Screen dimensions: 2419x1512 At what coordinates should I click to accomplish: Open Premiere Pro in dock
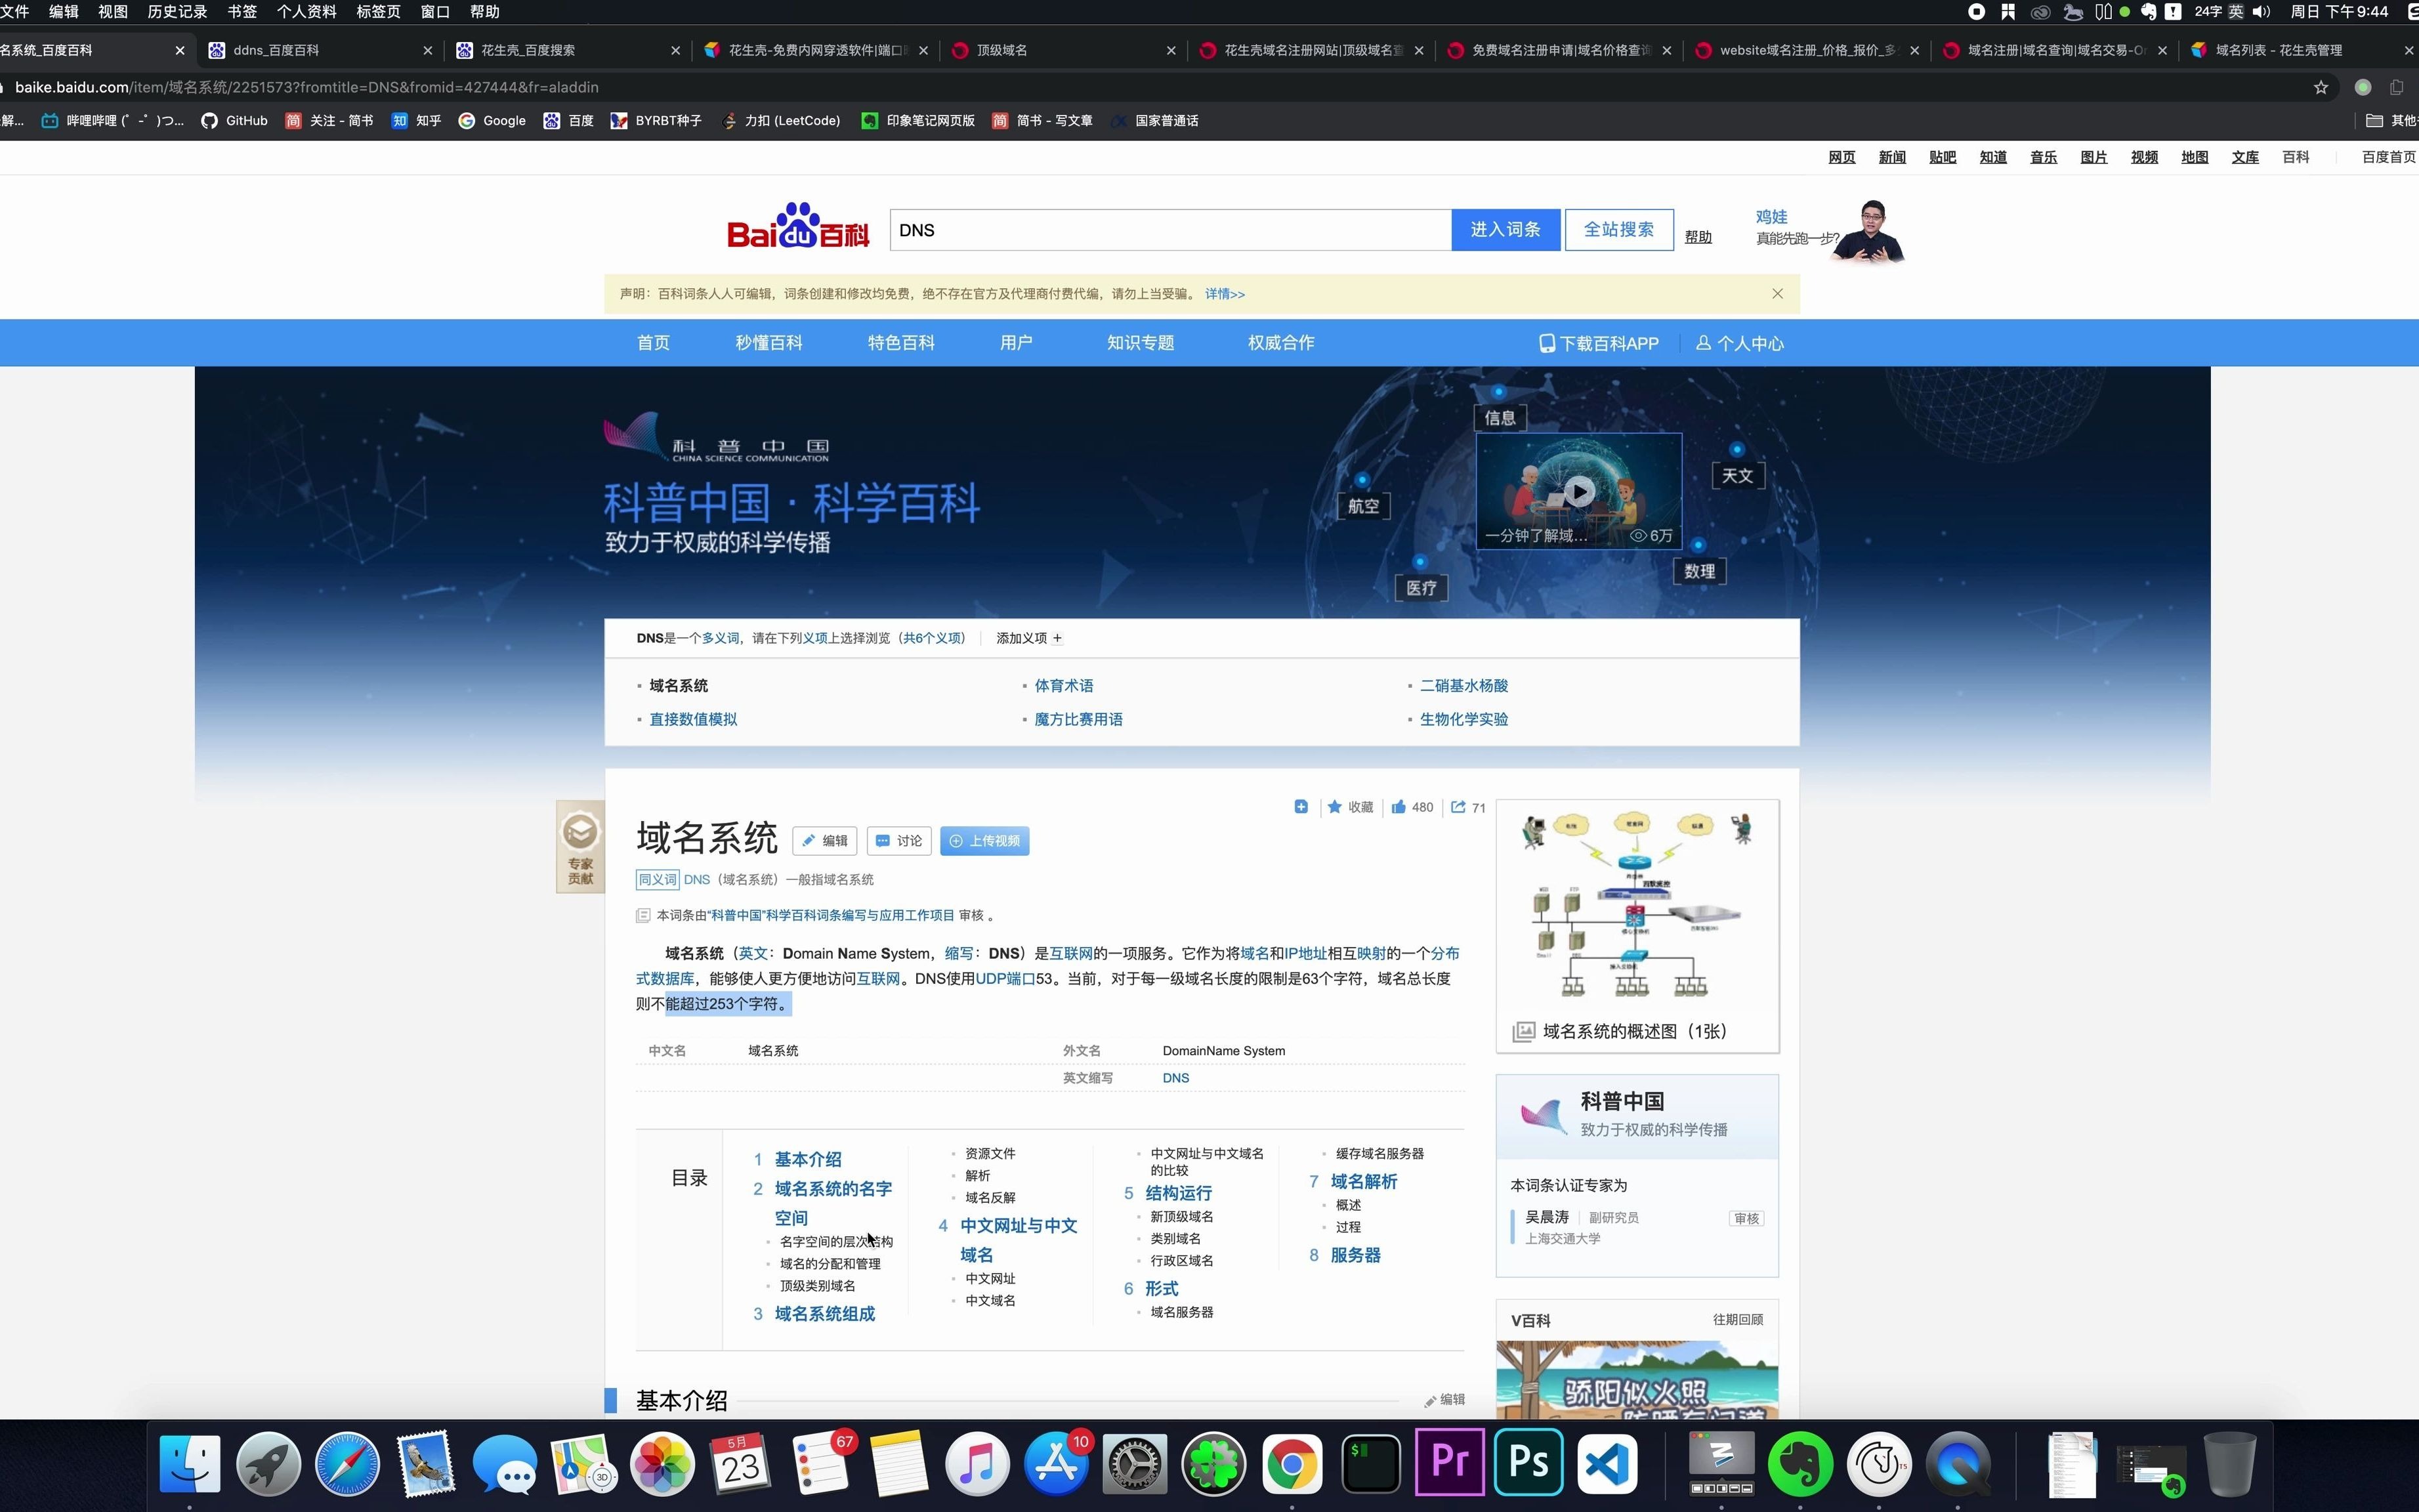click(x=1450, y=1462)
